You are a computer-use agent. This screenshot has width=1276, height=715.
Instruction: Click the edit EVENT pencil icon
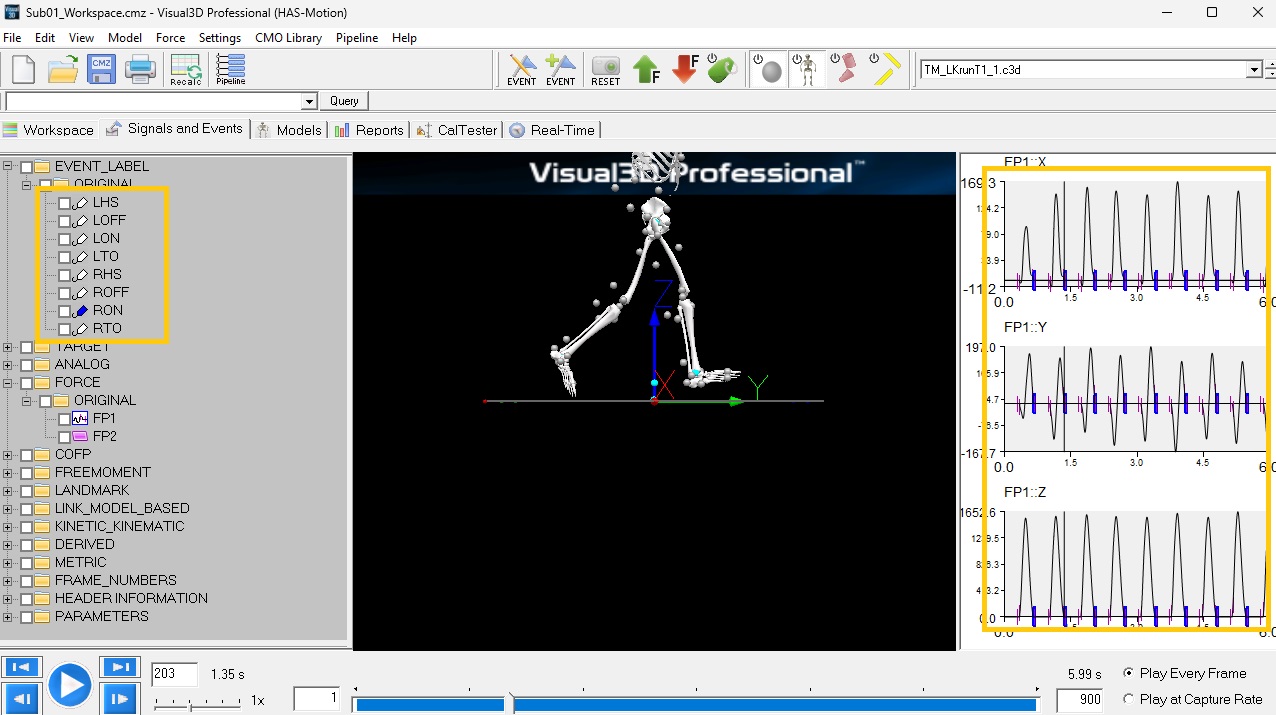522,70
